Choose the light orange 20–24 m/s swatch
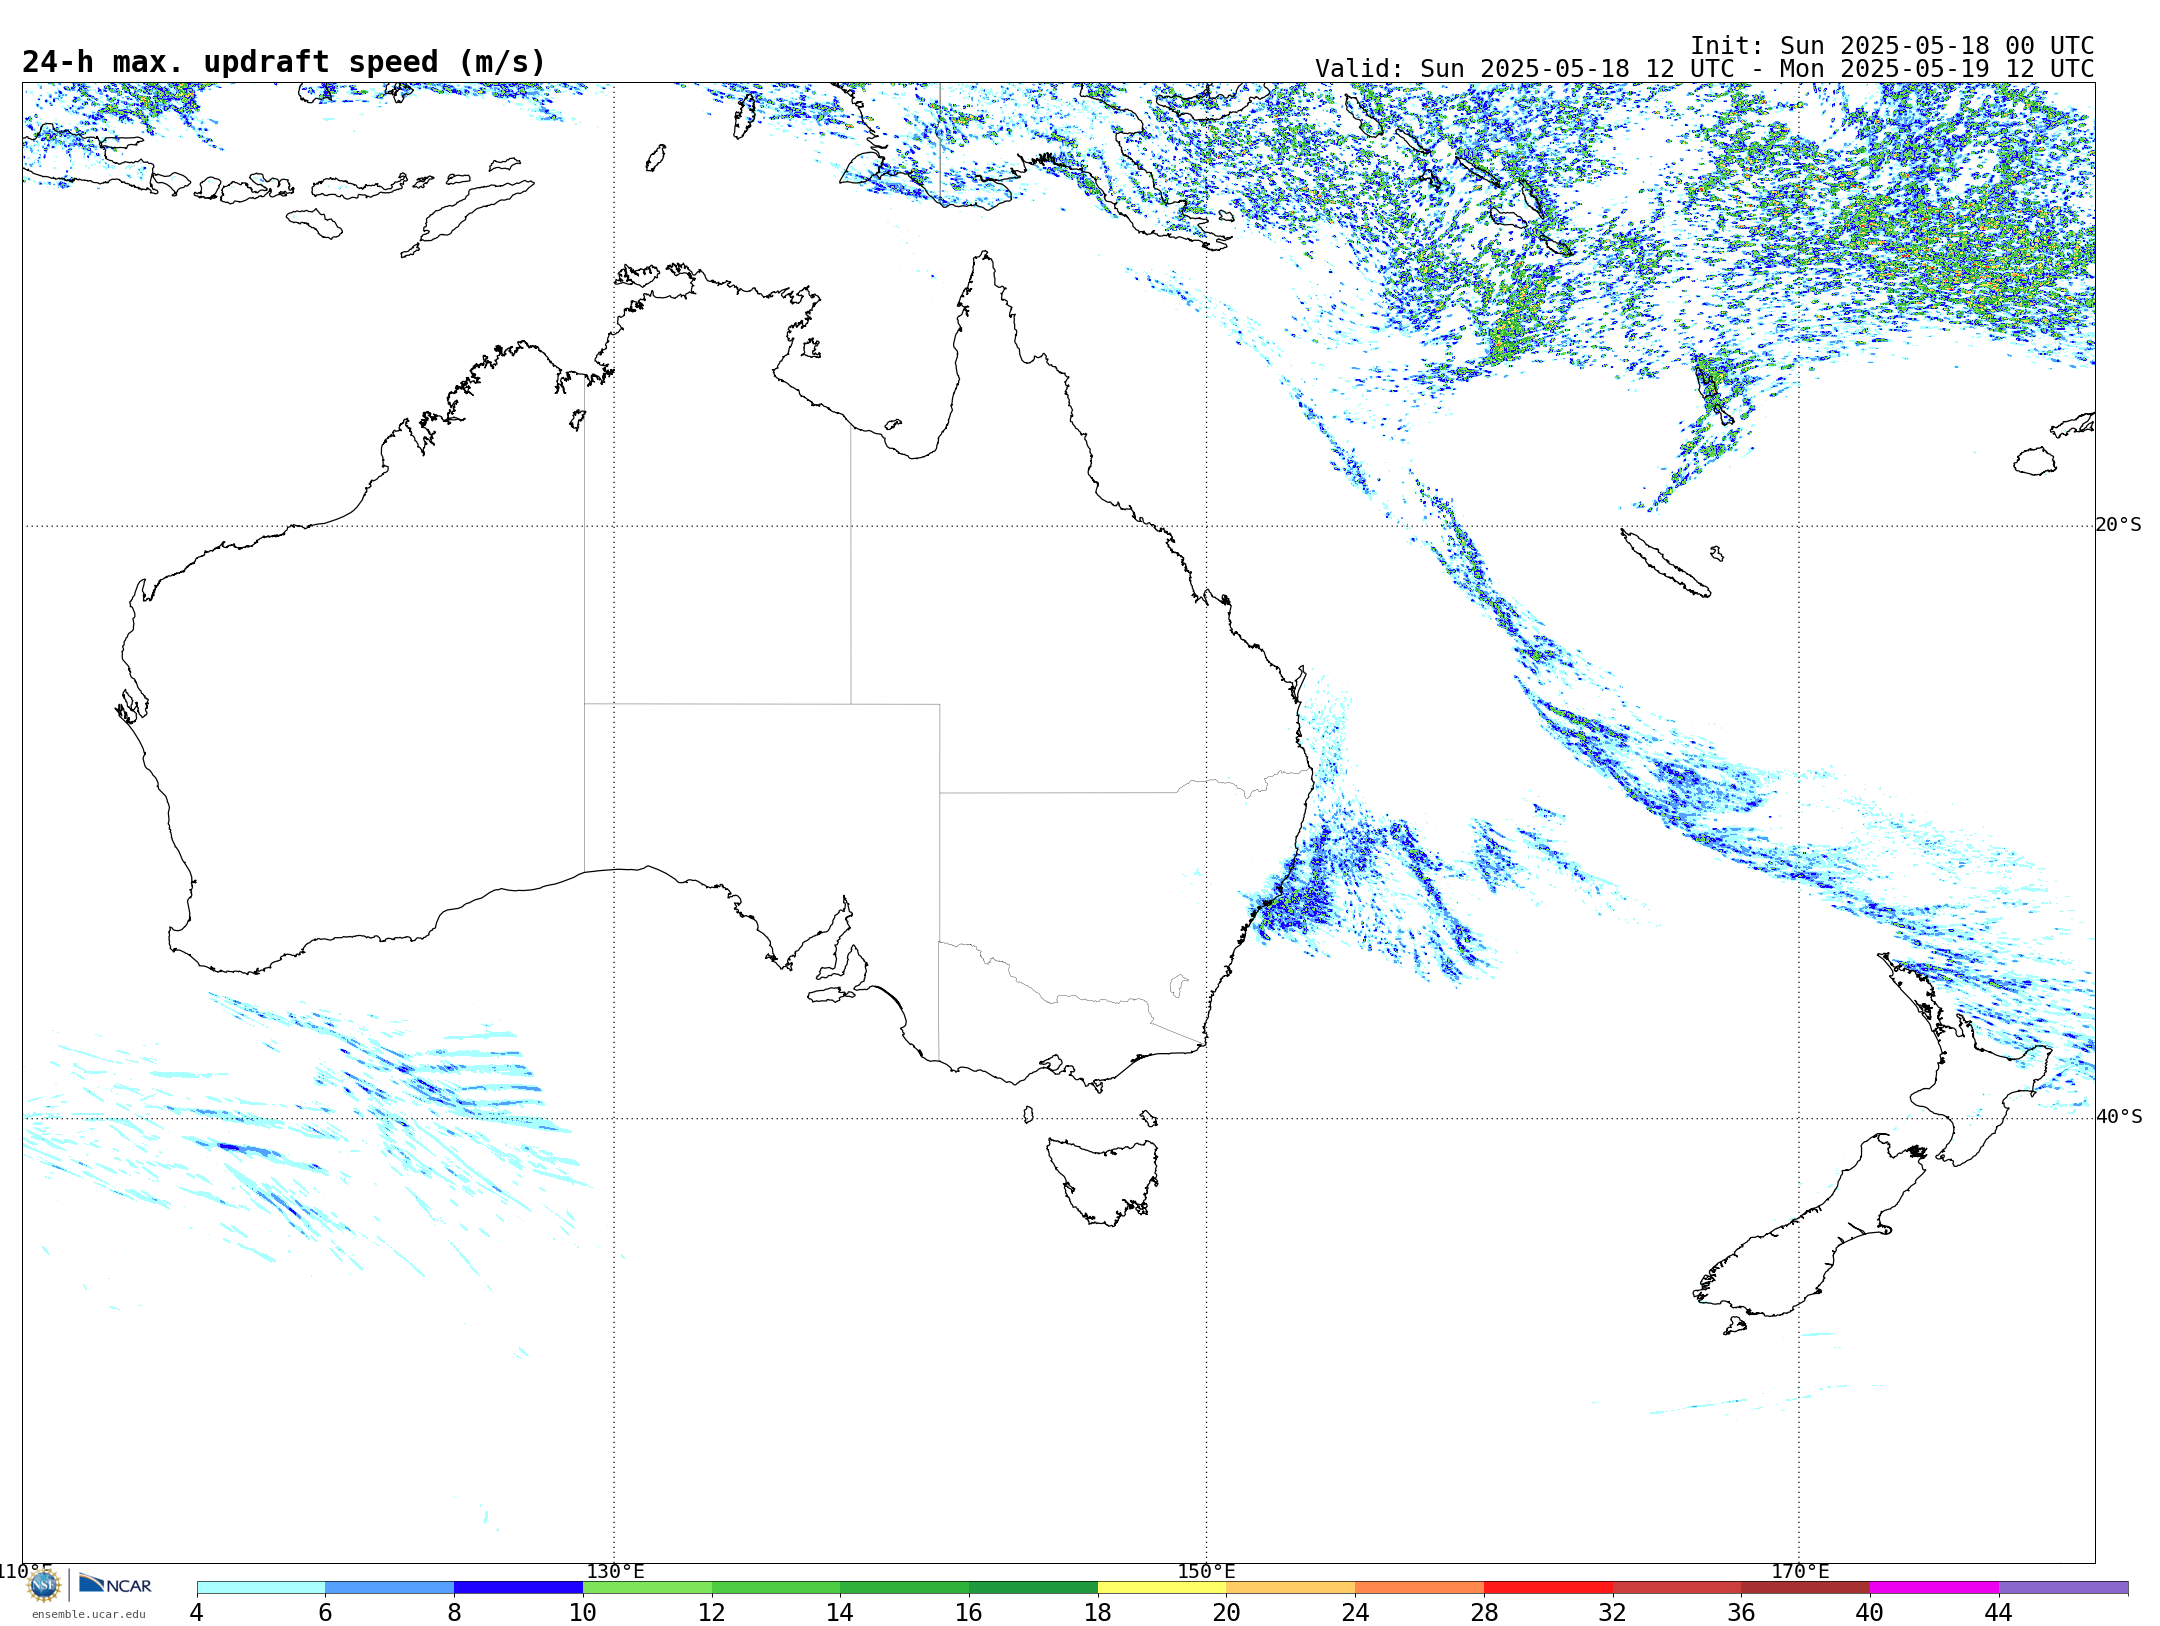The image size is (2160, 1626). pyautogui.click(x=1291, y=1588)
